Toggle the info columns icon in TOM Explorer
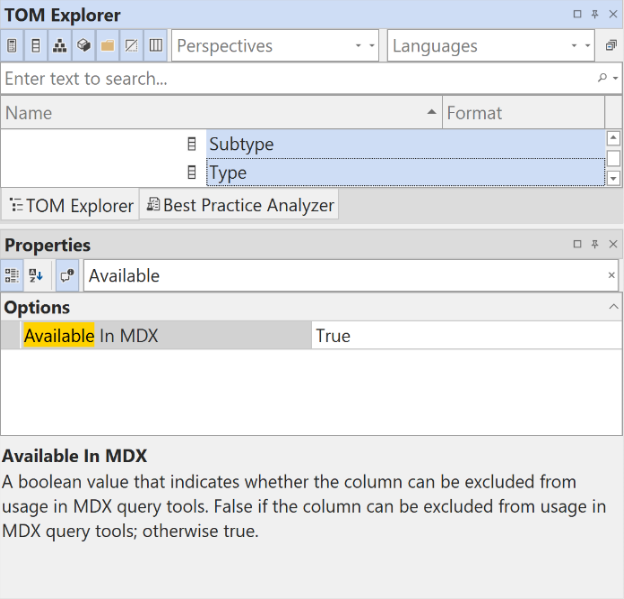This screenshot has width=624, height=599. (155, 46)
